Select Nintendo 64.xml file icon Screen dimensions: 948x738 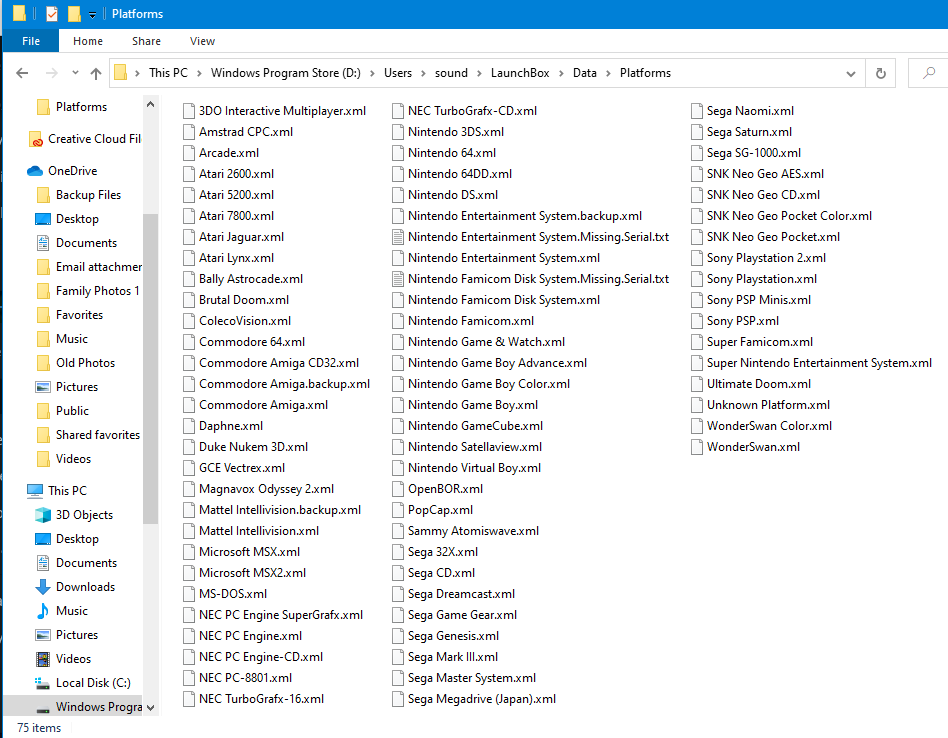click(x=398, y=153)
